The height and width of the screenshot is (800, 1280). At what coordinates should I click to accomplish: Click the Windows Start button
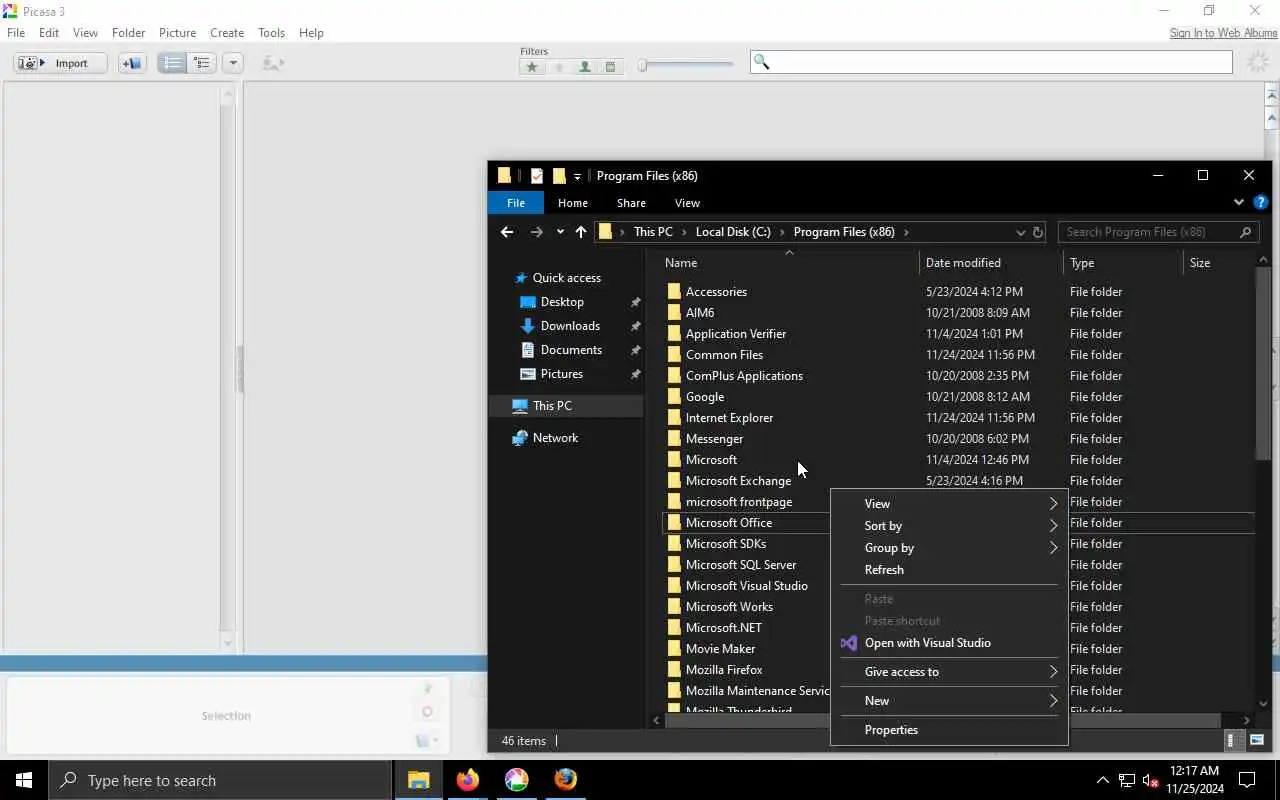coord(24,780)
